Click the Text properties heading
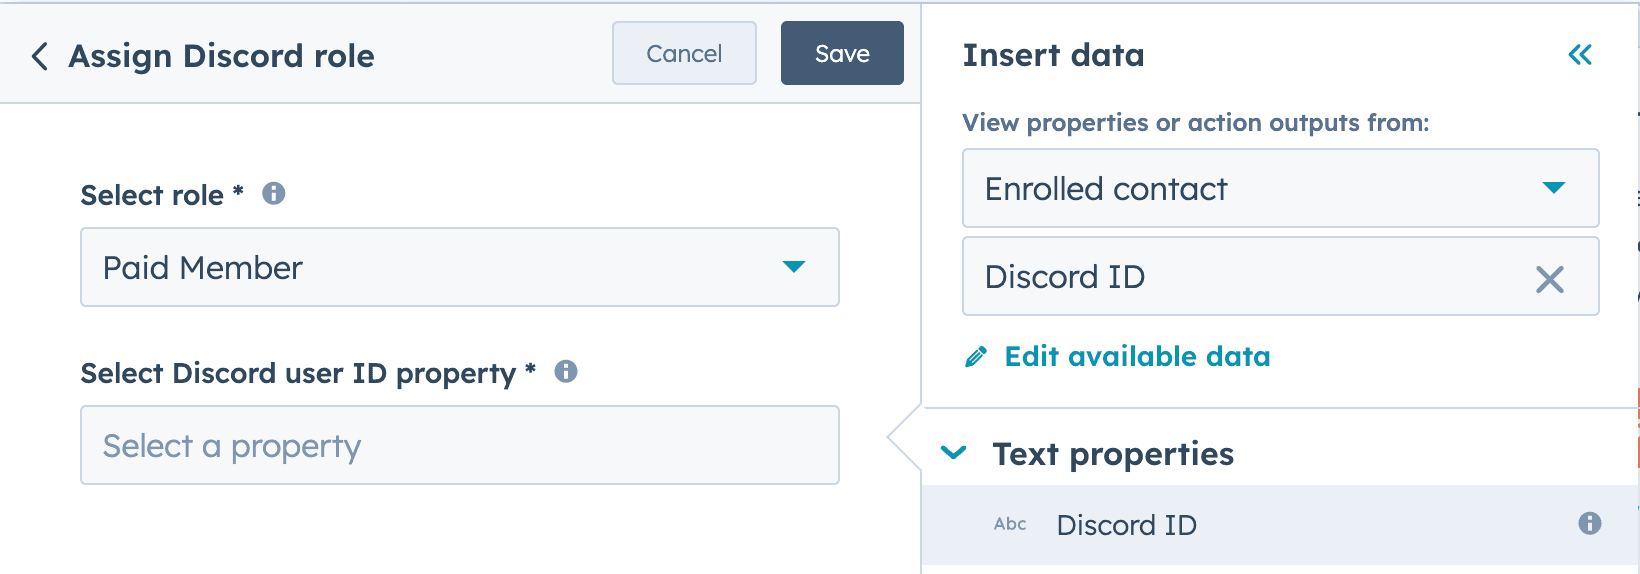 point(1112,454)
